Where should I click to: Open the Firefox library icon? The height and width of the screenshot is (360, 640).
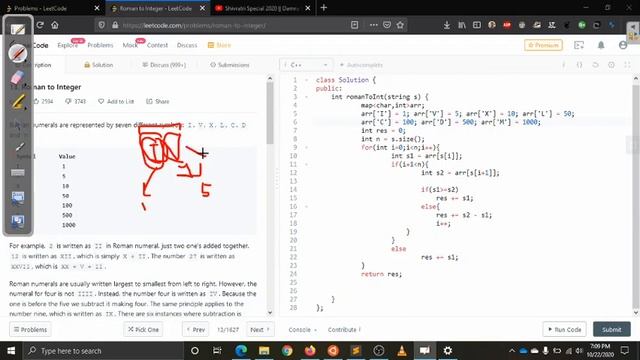click(462, 25)
